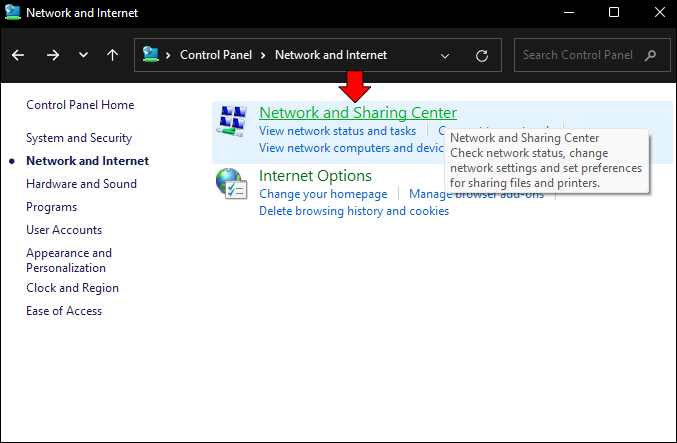Click Manage browser add-ons link

477,194
